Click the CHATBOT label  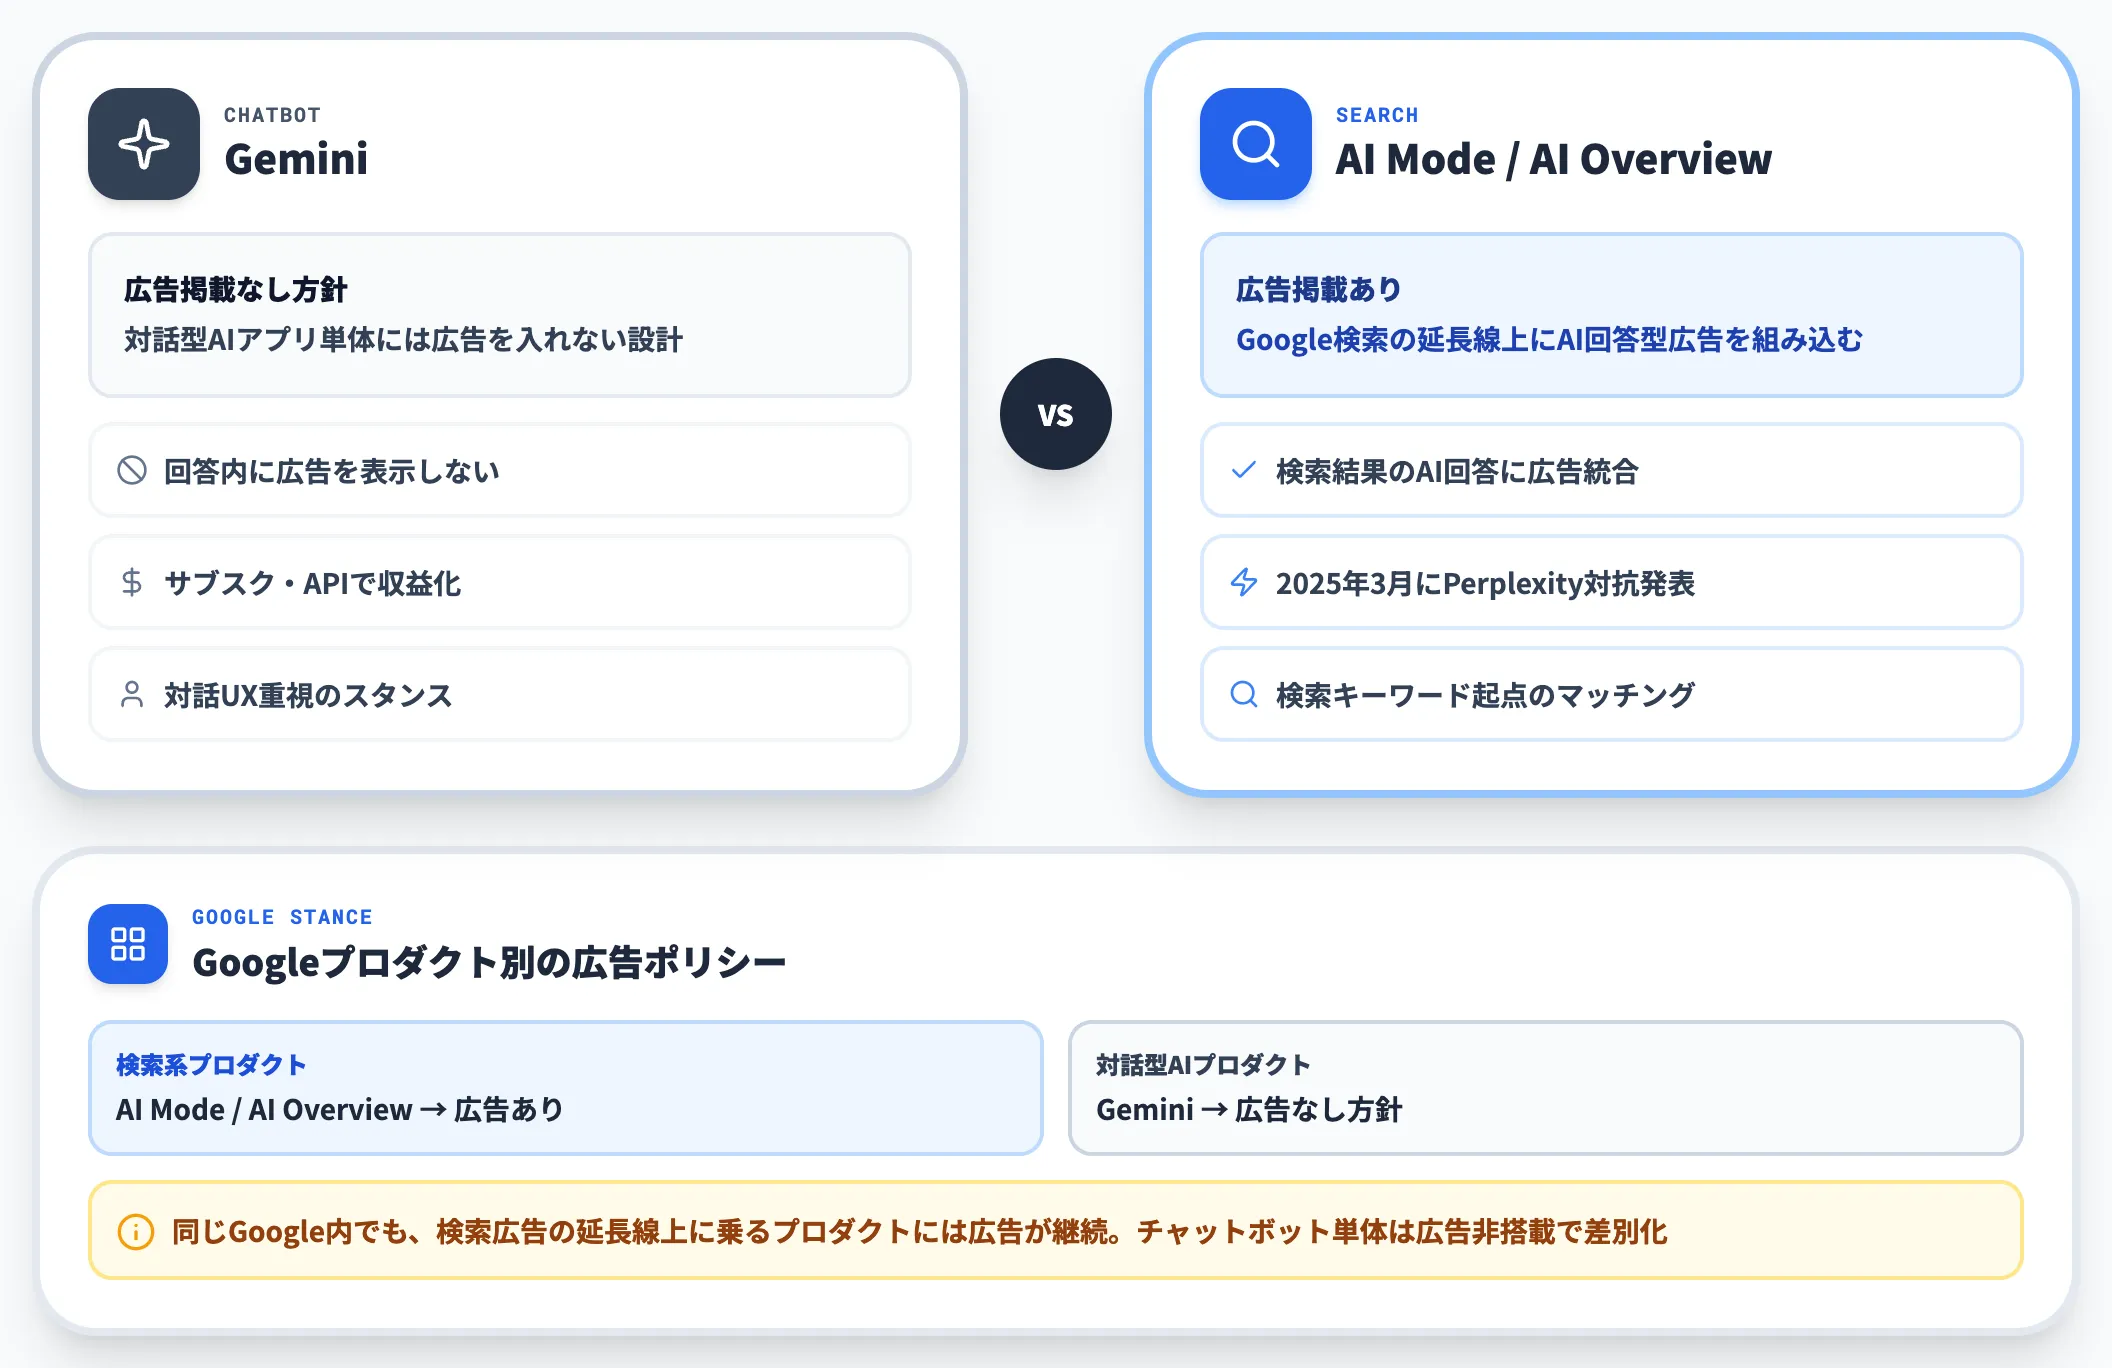pos(272,115)
